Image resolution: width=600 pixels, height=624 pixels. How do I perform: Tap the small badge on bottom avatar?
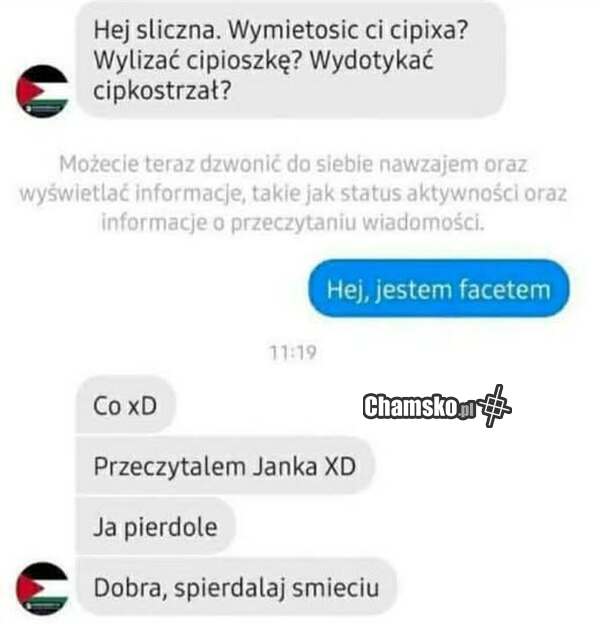(43, 606)
